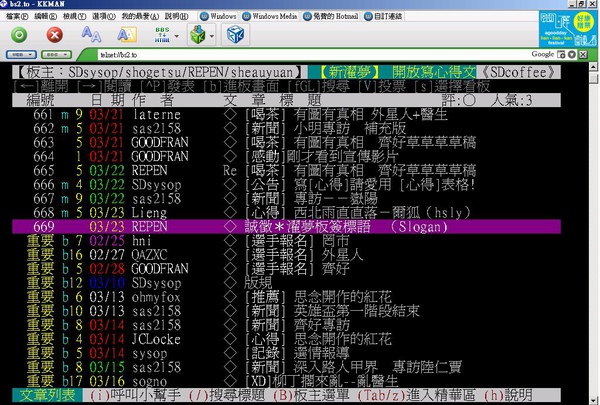Click the 免費的 Hotmail link bookmark
This screenshot has width=600, height=405.
(331, 16)
